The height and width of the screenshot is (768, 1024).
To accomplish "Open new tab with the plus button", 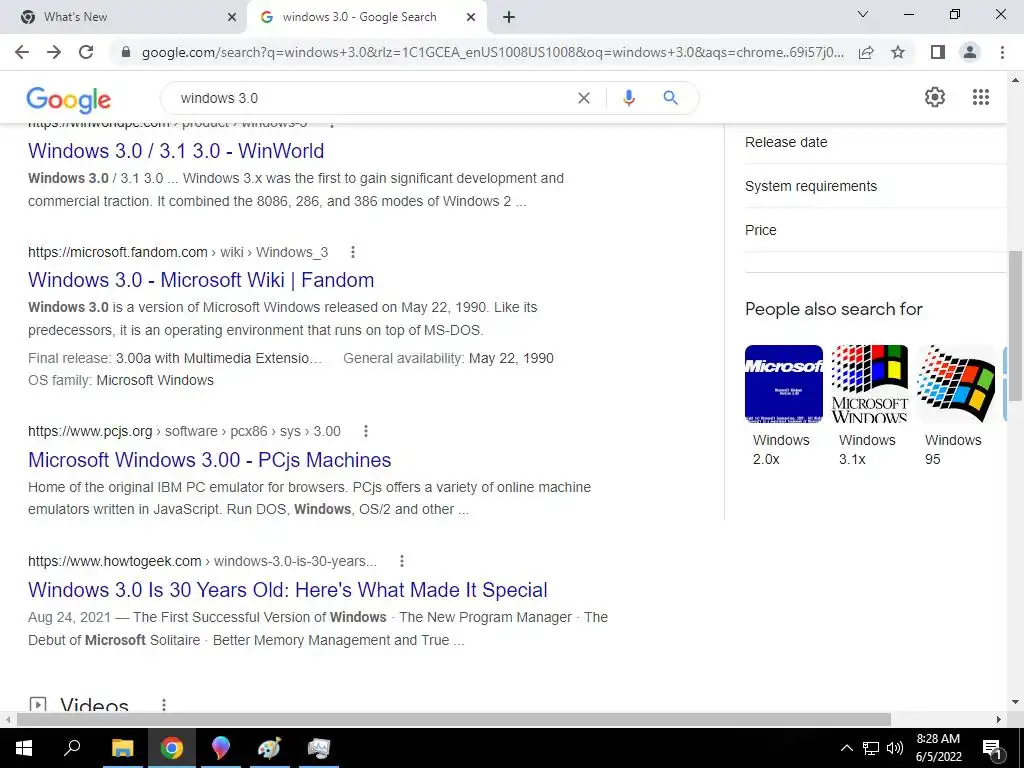I will pyautogui.click(x=509, y=17).
